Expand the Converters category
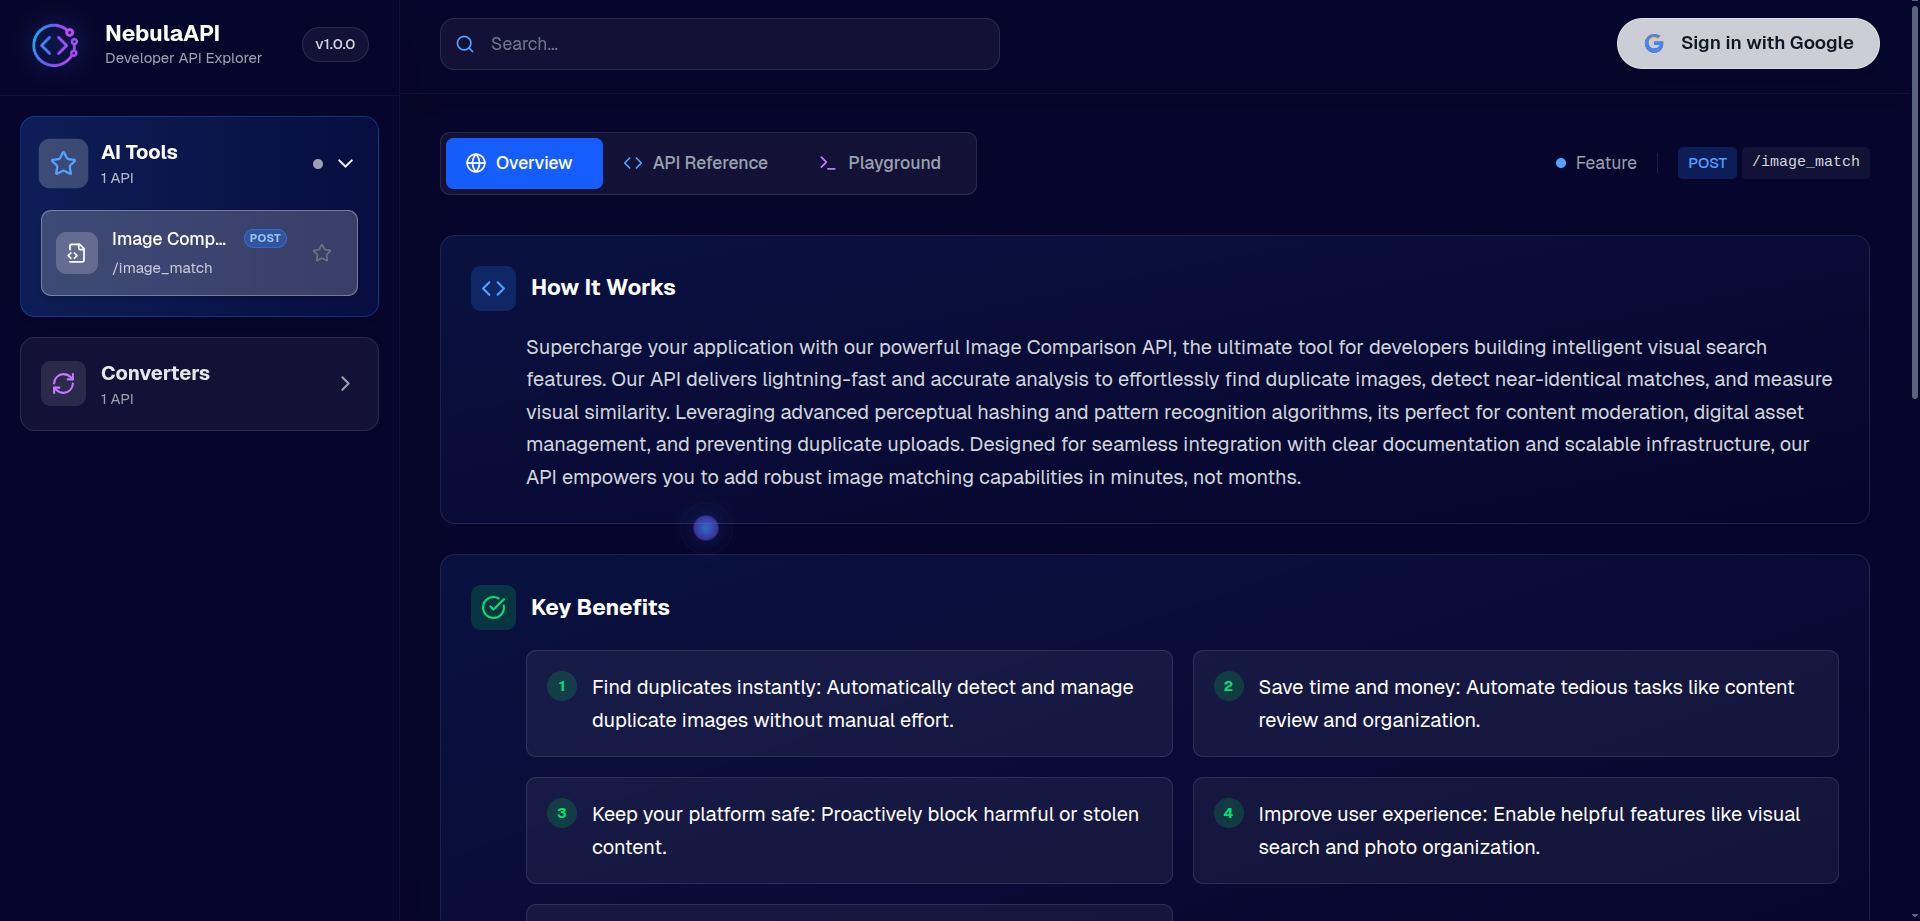 (345, 383)
